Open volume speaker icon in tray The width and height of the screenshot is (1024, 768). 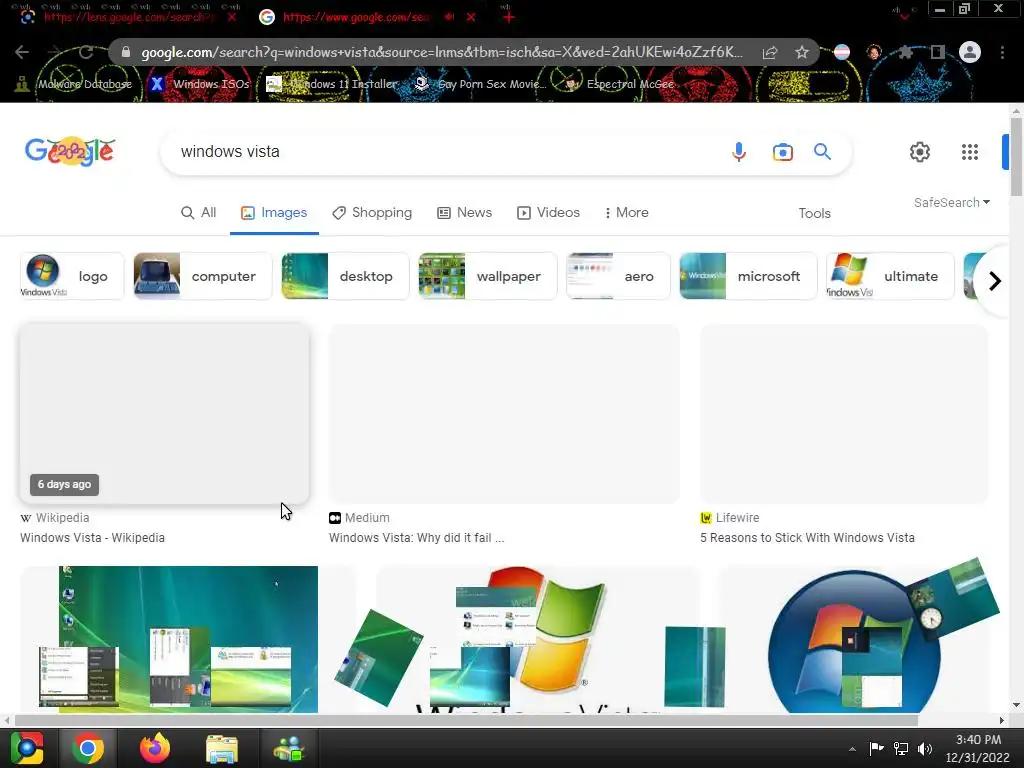click(x=925, y=749)
